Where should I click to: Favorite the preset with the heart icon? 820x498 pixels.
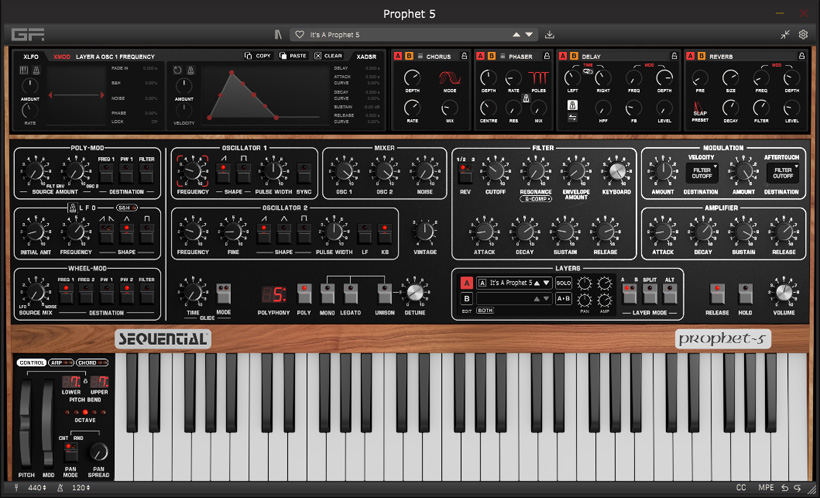point(299,35)
